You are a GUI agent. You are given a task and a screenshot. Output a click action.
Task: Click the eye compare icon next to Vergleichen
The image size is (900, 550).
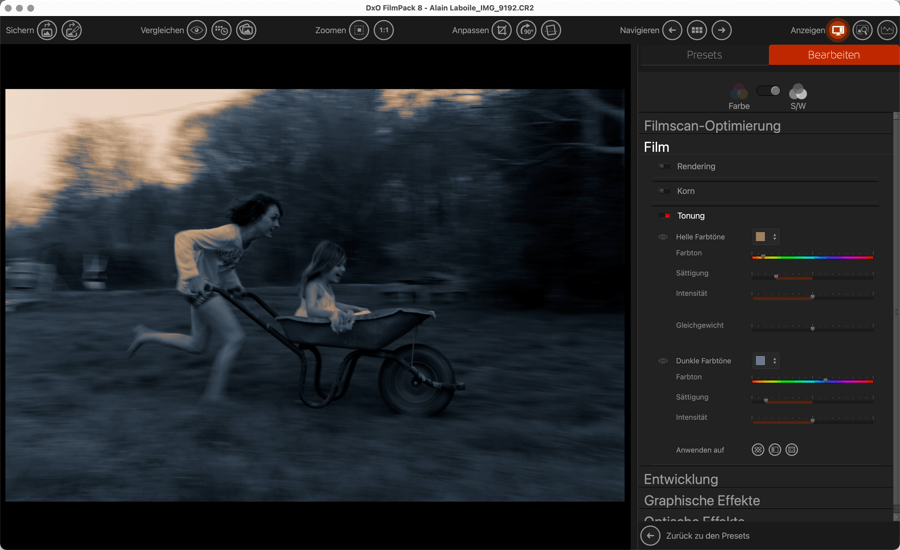pos(197,31)
